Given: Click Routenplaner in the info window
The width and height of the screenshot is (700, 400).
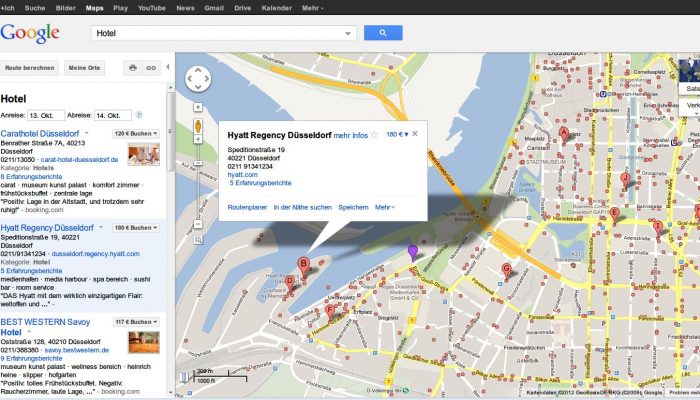Looking at the screenshot, I should coord(247,207).
